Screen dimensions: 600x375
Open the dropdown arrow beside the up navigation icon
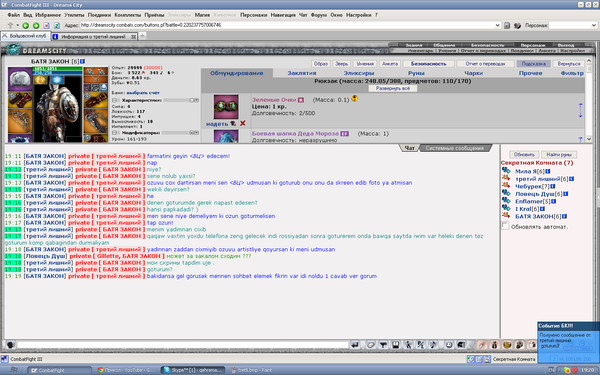pos(17,26)
